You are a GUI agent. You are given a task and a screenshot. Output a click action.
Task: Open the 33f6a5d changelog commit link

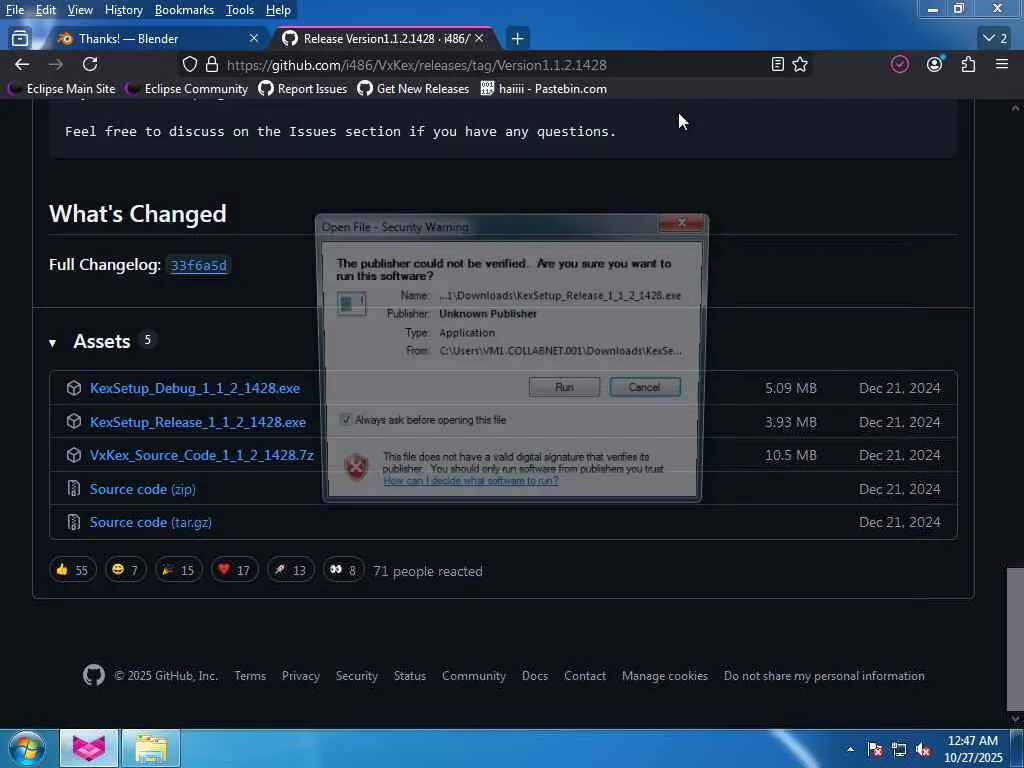(x=199, y=265)
